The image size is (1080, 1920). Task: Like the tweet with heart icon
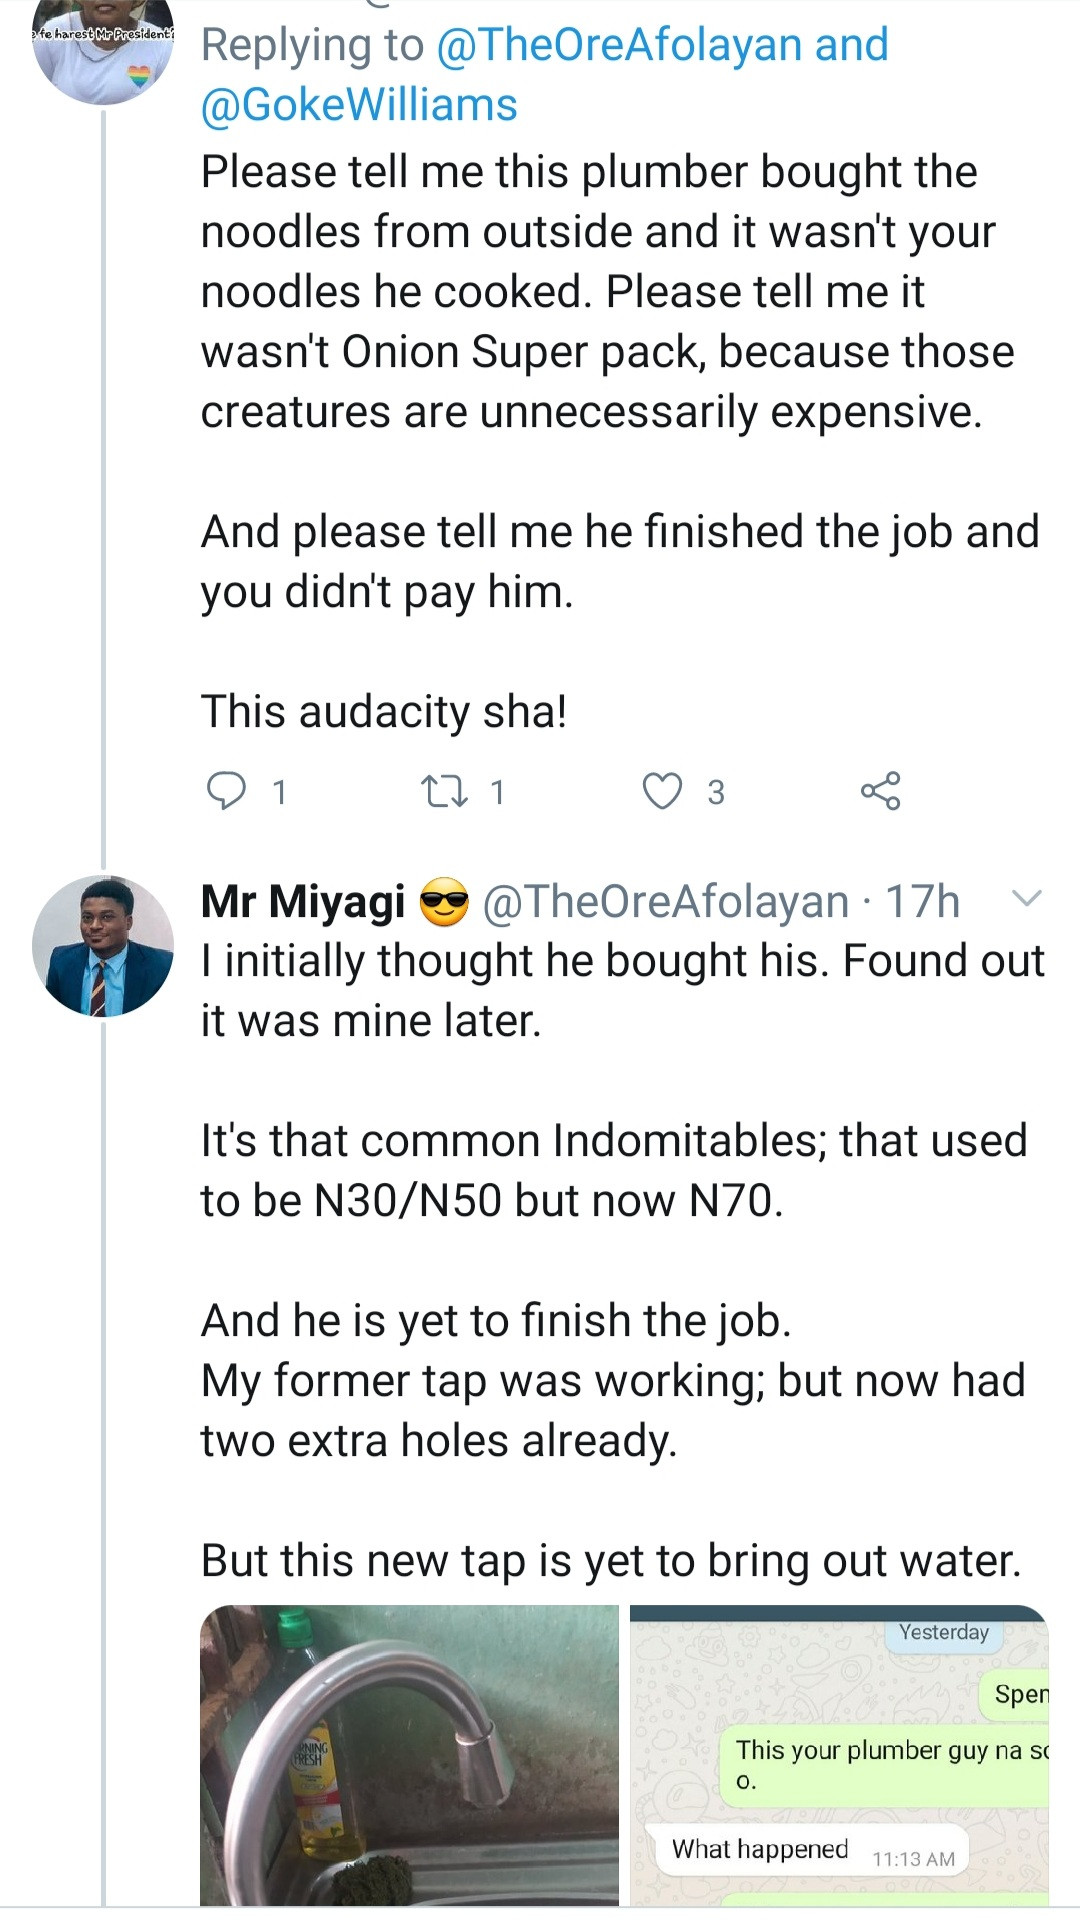pos(662,791)
